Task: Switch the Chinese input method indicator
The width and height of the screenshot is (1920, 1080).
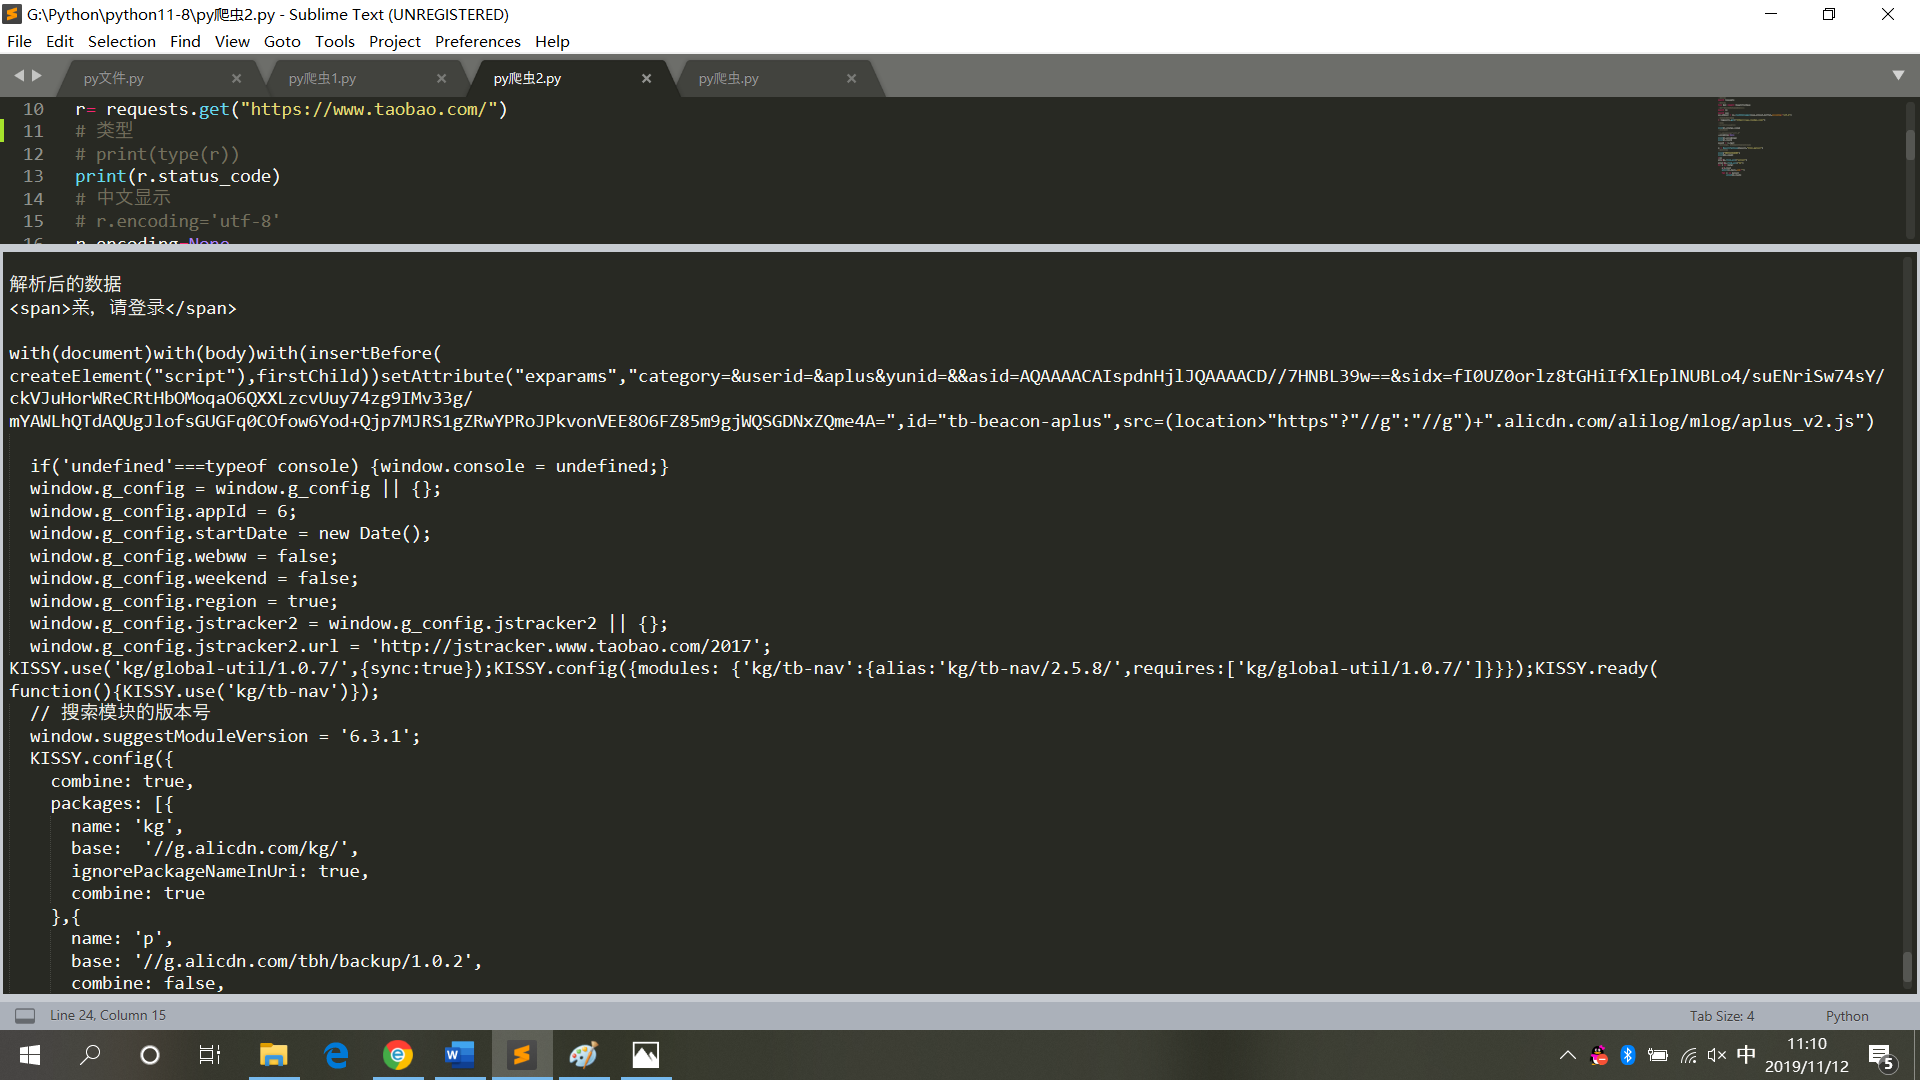Action: coord(1746,1055)
